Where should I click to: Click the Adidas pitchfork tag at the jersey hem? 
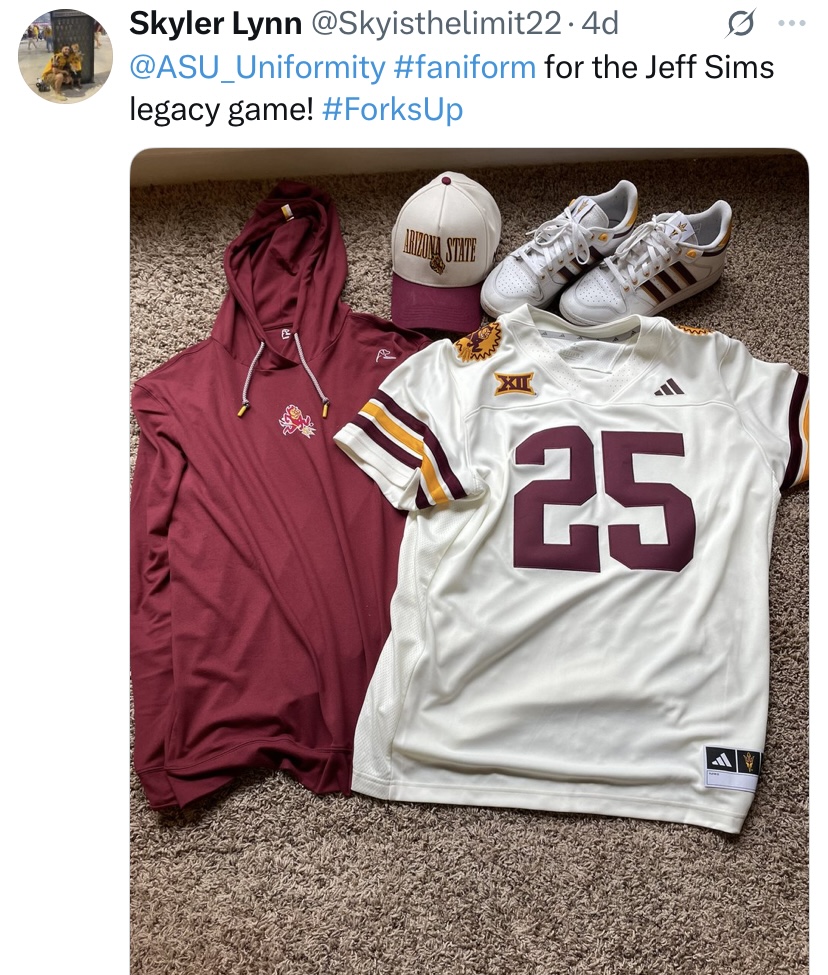click(732, 765)
